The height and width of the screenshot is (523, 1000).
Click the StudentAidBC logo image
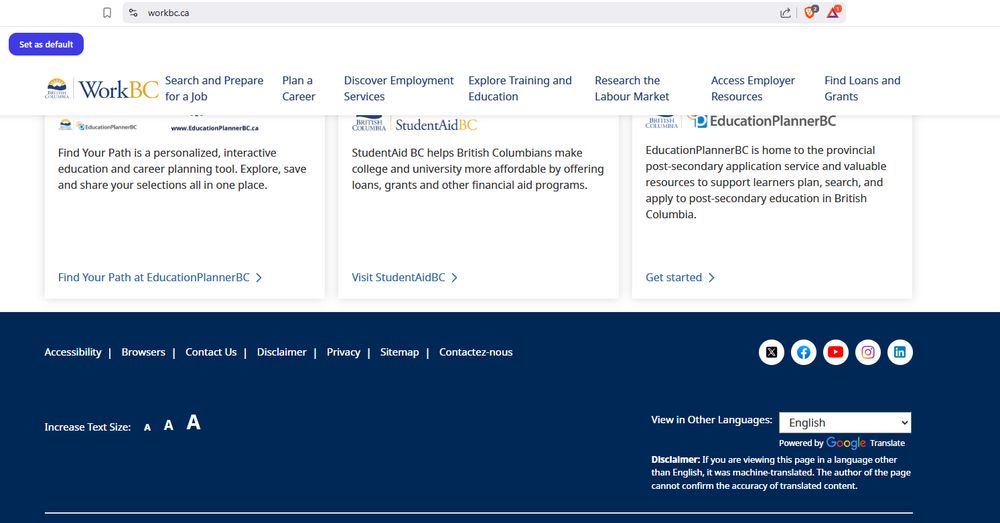pyautogui.click(x=415, y=124)
